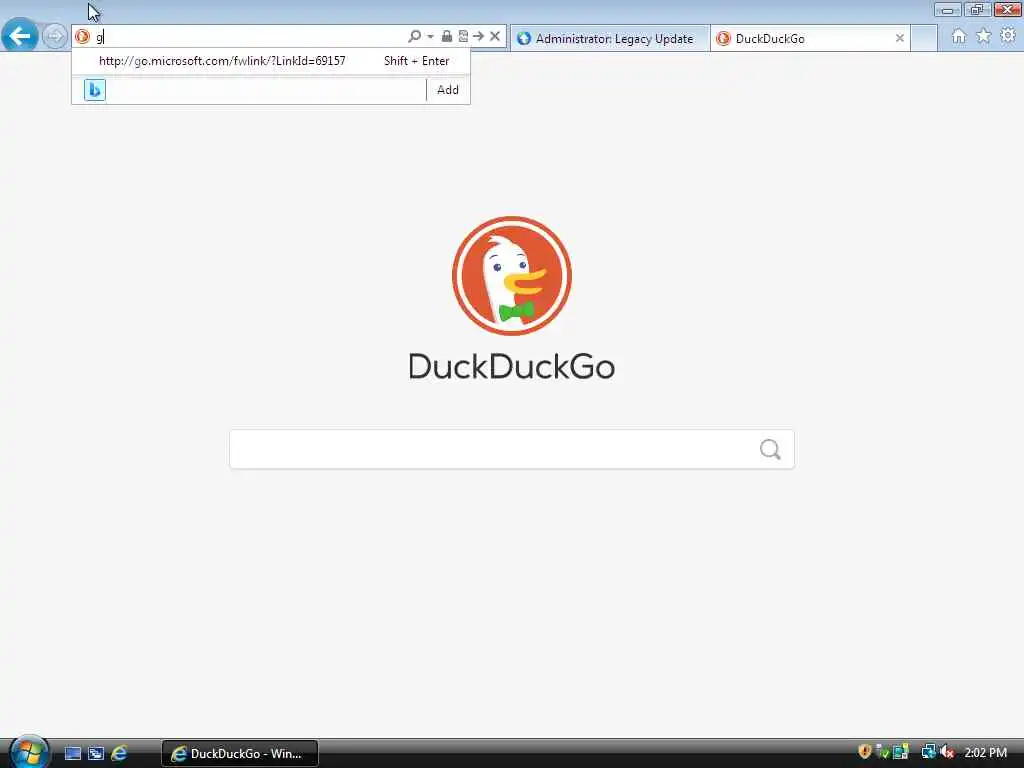Screen dimensions: 1024x768
Task: Go back with the blue back arrow
Action: pyautogui.click(x=20, y=35)
